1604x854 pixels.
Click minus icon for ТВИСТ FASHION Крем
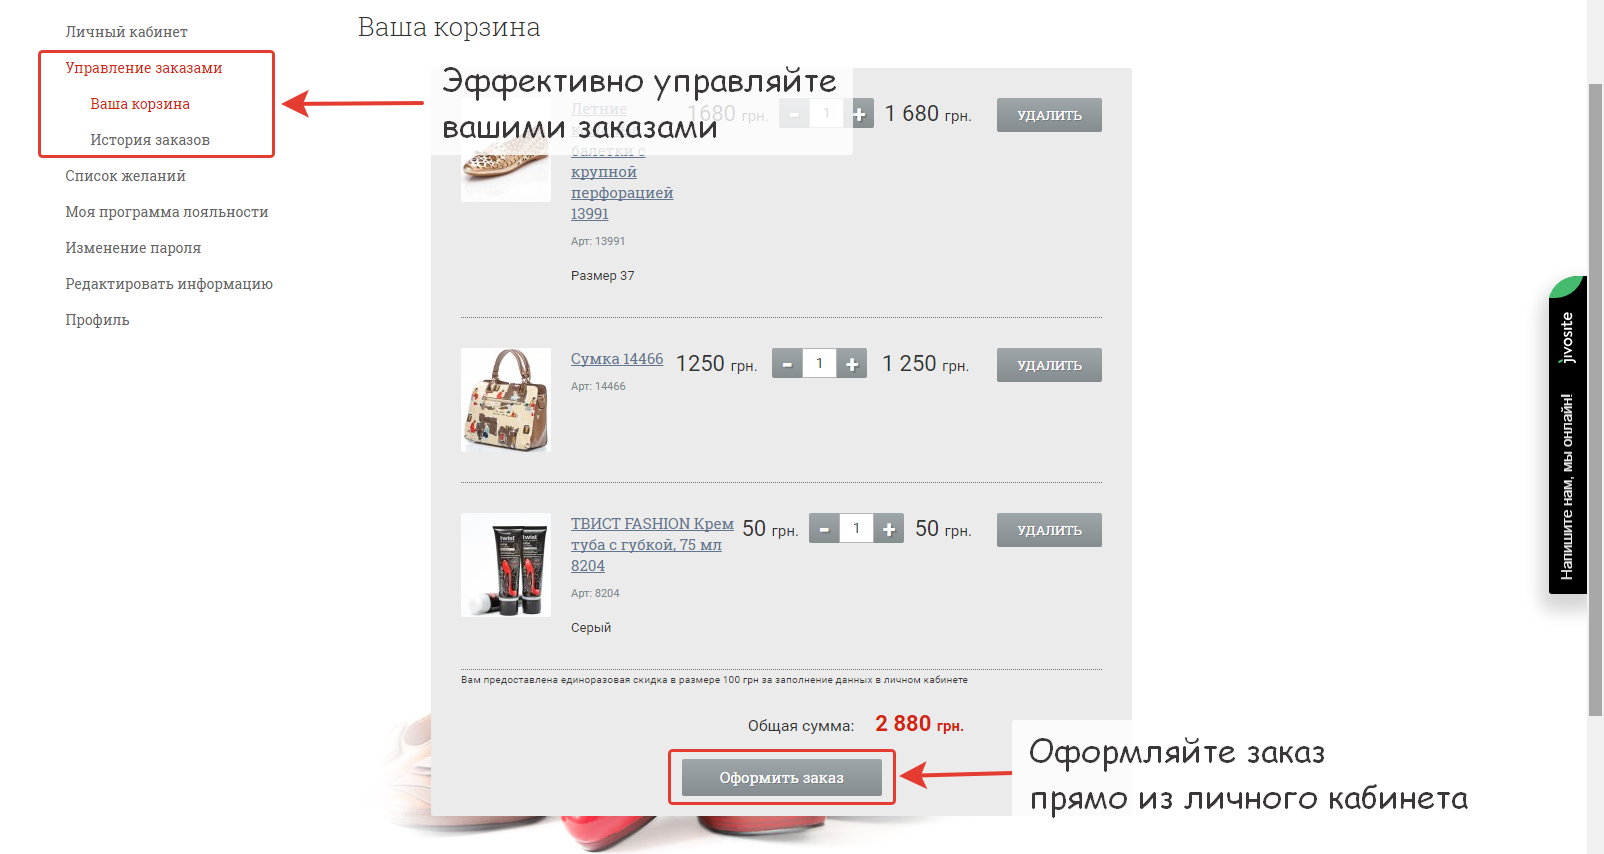pyautogui.click(x=824, y=529)
